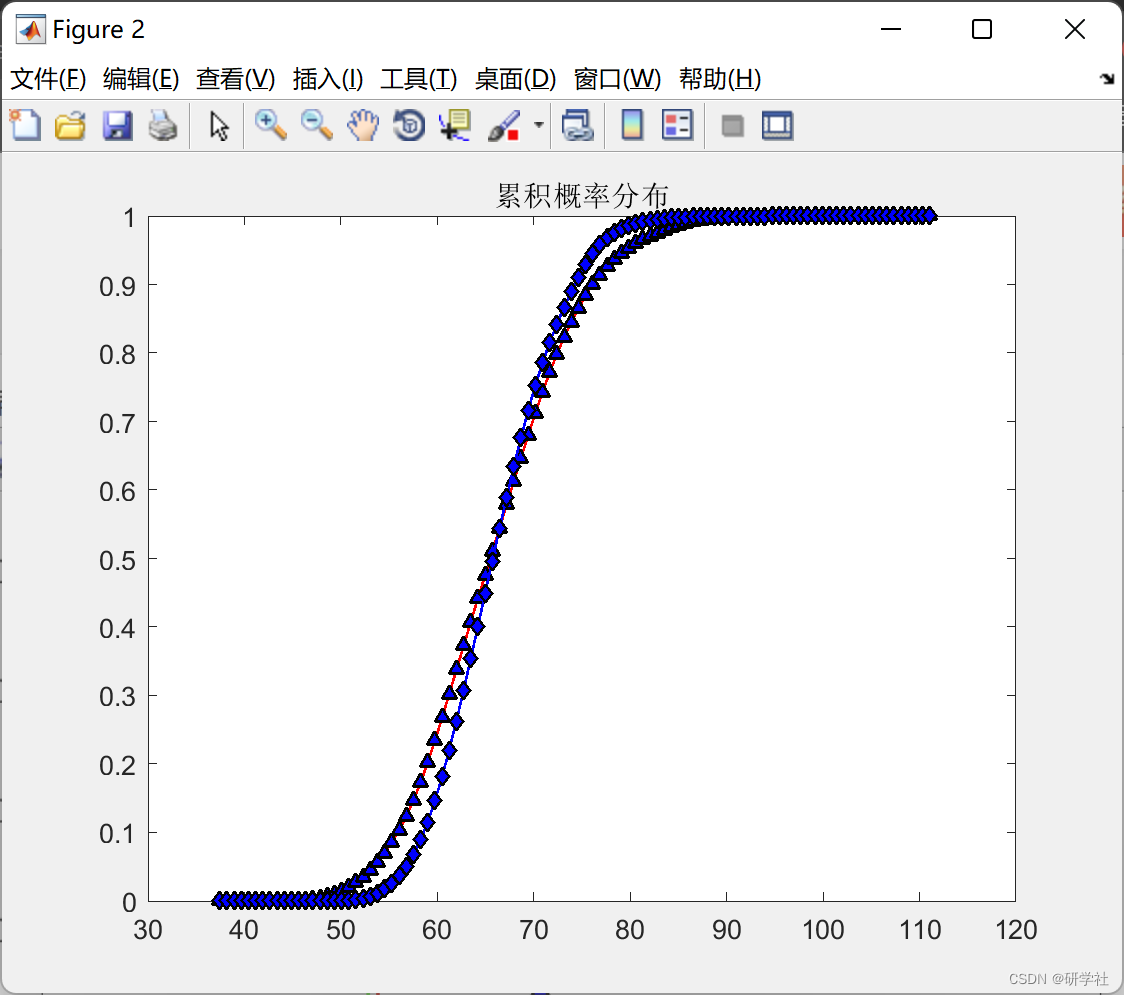
Task: Insert a colorbar into the plot
Action: pyautogui.click(x=633, y=125)
